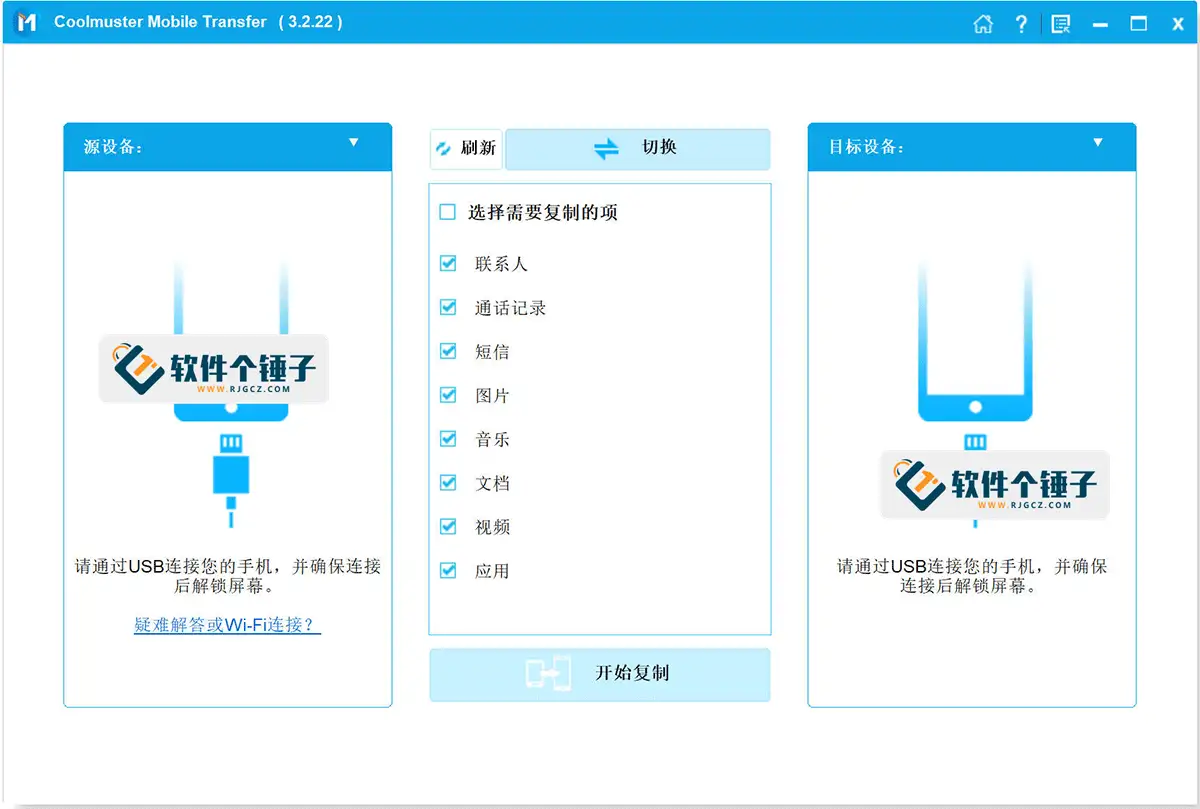Viewport: 1200px width, 809px height.
Task: Open the 疑难解答或Wi-Fi连接 link
Action: click(228, 625)
